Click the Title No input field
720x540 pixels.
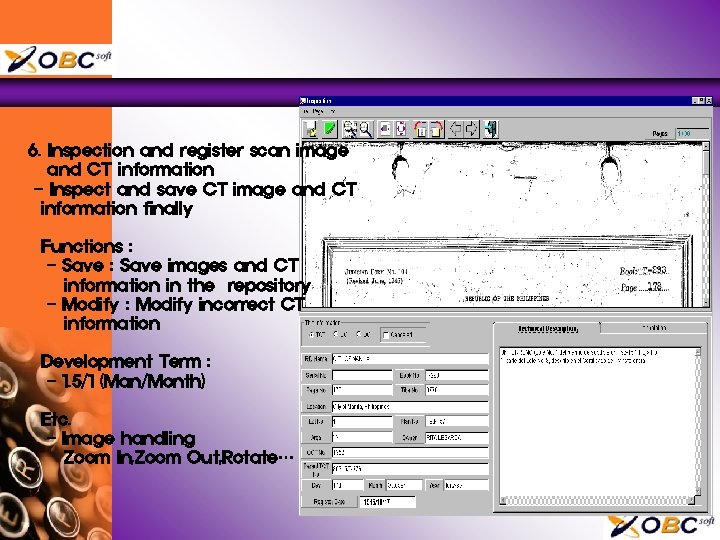click(457, 390)
